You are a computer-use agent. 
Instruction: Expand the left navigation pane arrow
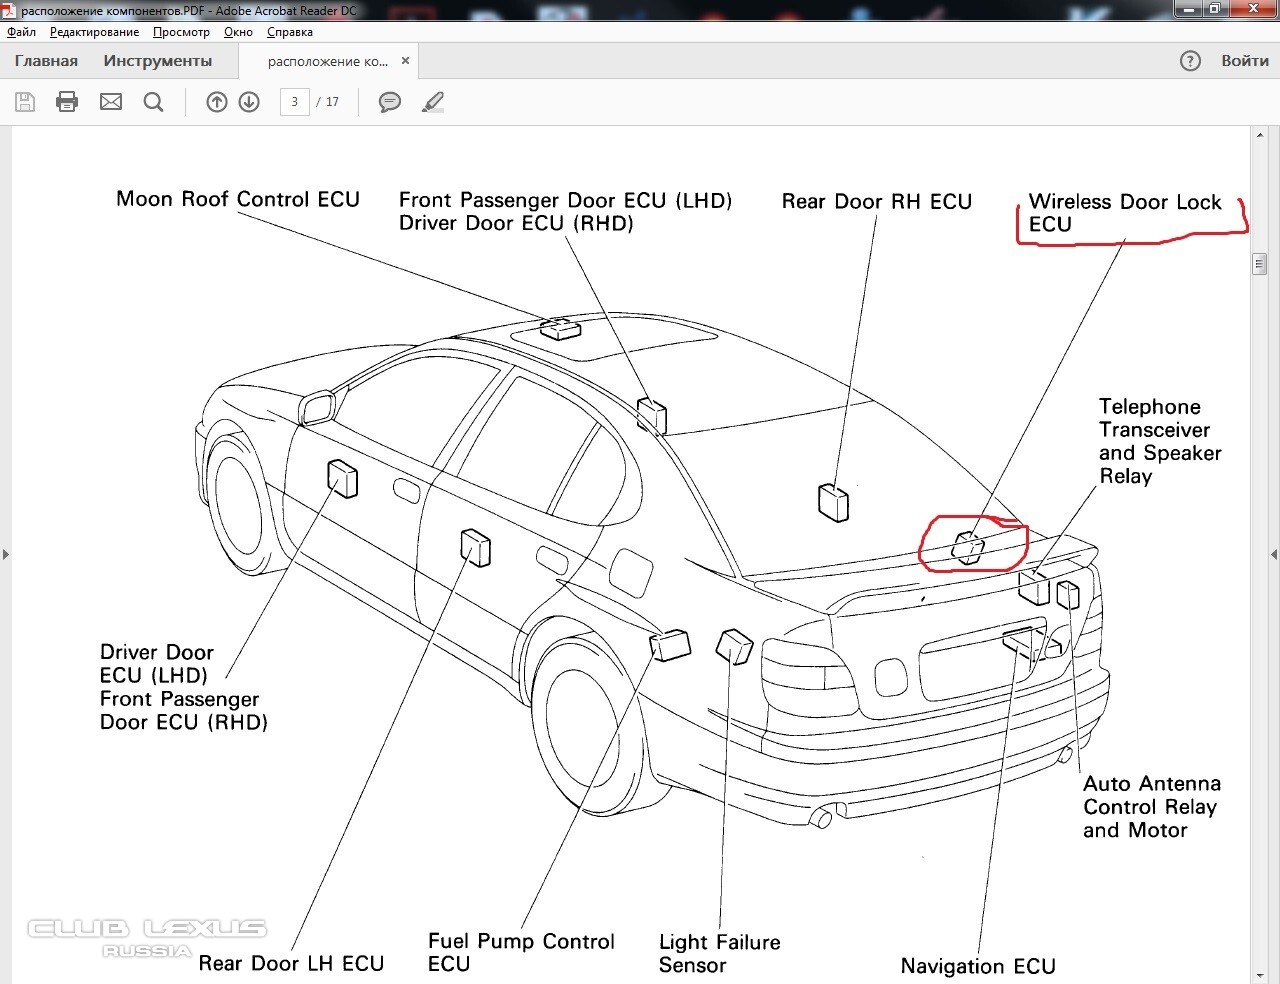[6, 554]
